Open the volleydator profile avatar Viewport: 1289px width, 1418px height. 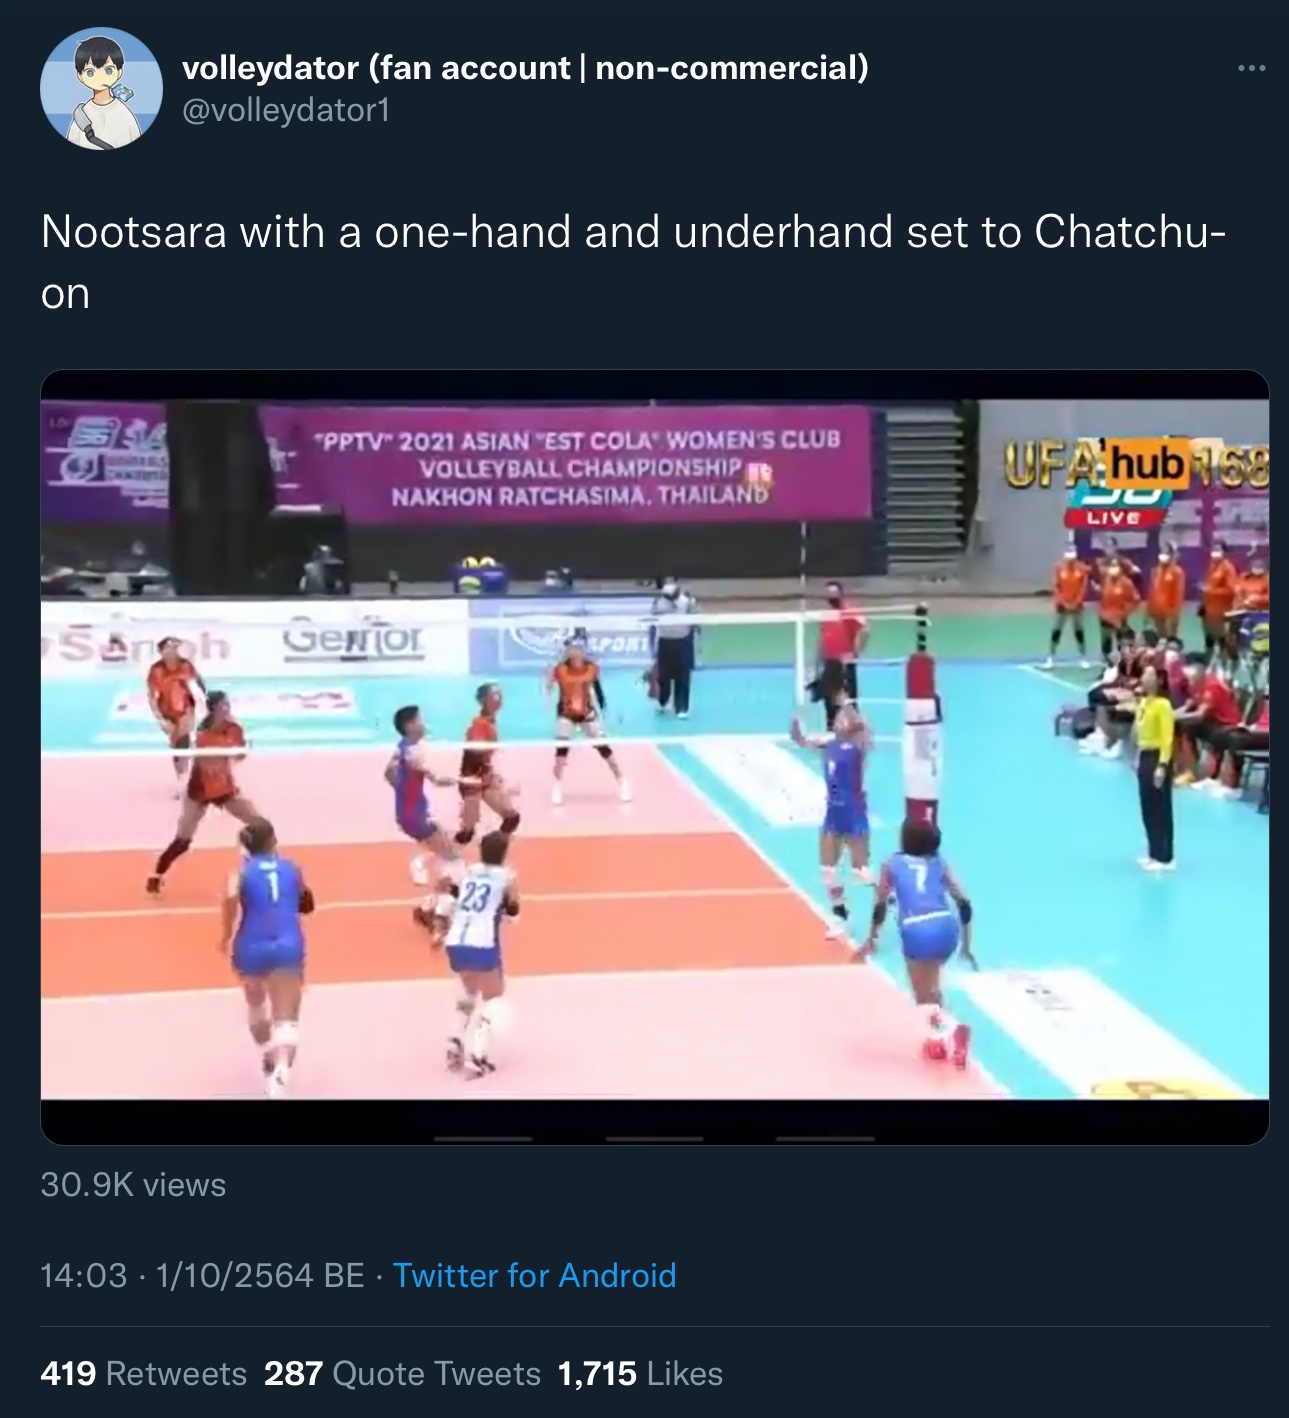[x=101, y=89]
